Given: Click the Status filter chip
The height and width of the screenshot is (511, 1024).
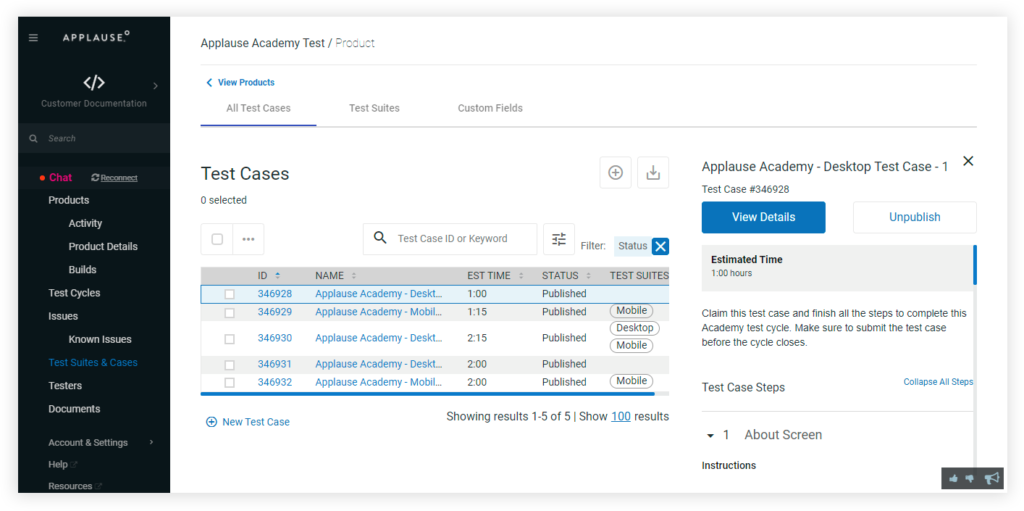Looking at the screenshot, I should 632,246.
